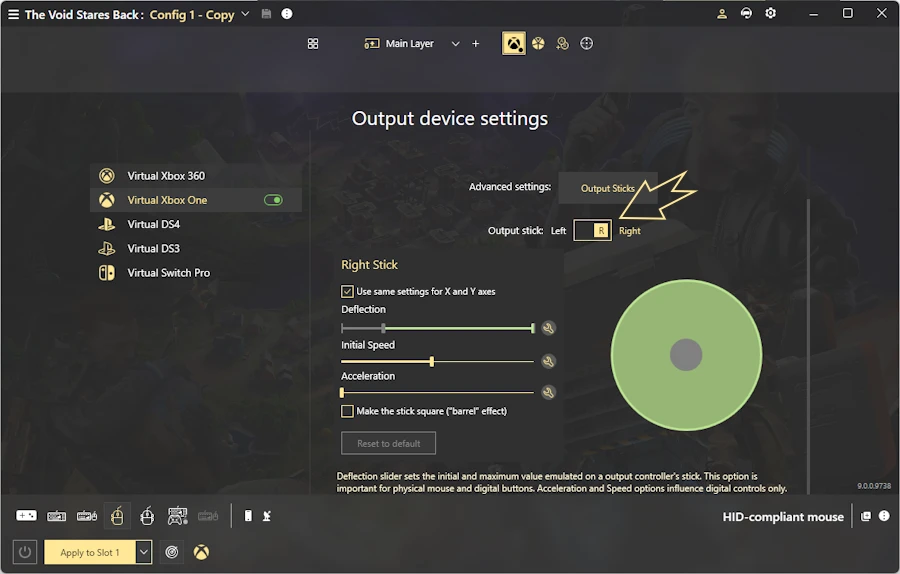This screenshot has width=900, height=574.
Task: Click the Xbox logo icon in bottom bar
Action: pyautogui.click(x=201, y=552)
